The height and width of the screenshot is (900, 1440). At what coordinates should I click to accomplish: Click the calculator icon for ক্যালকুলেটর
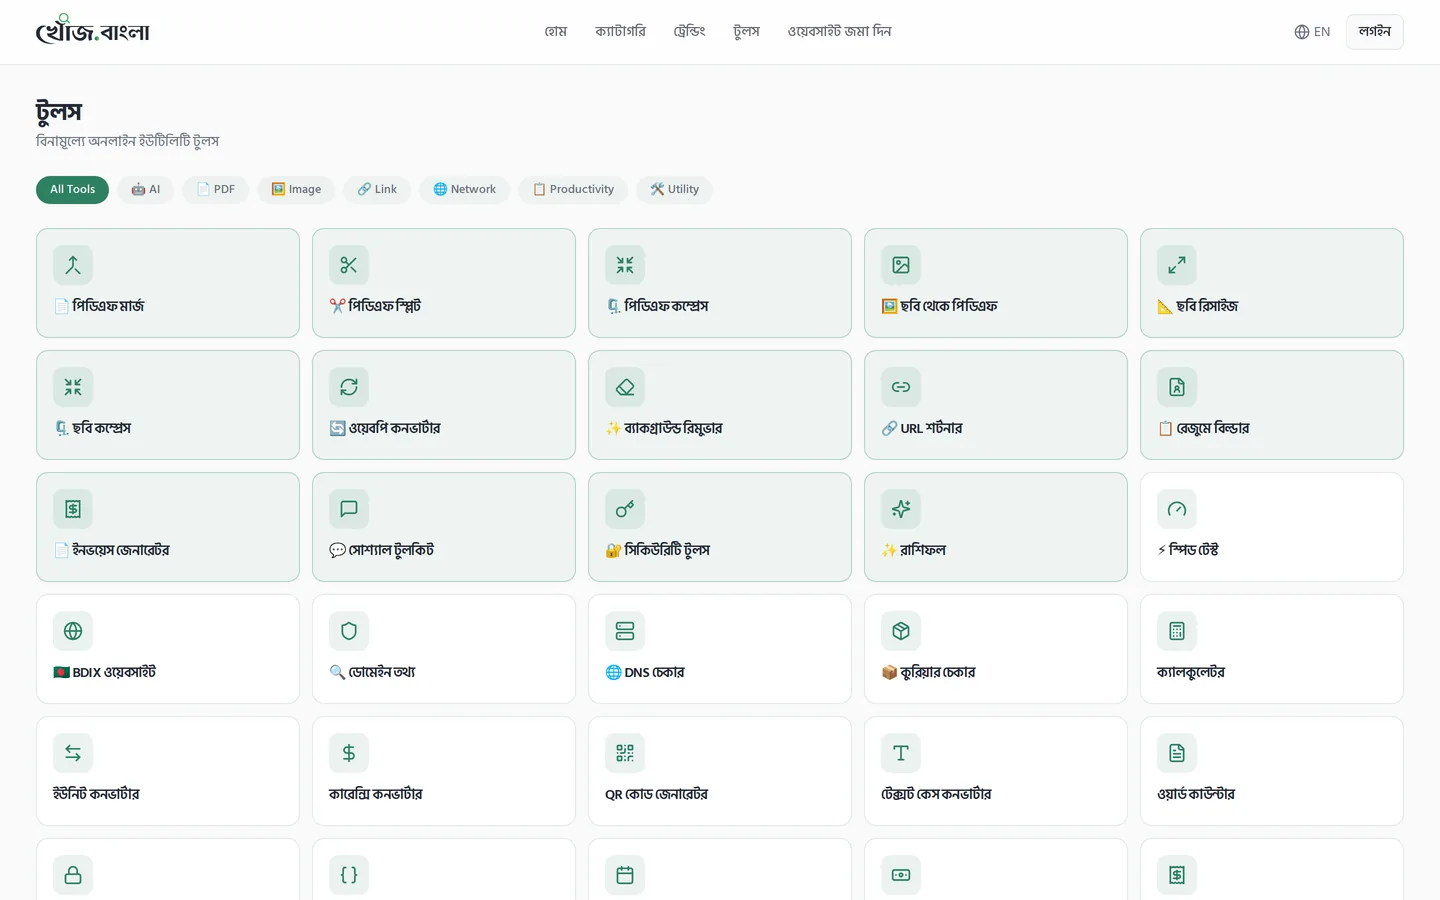tap(1177, 631)
